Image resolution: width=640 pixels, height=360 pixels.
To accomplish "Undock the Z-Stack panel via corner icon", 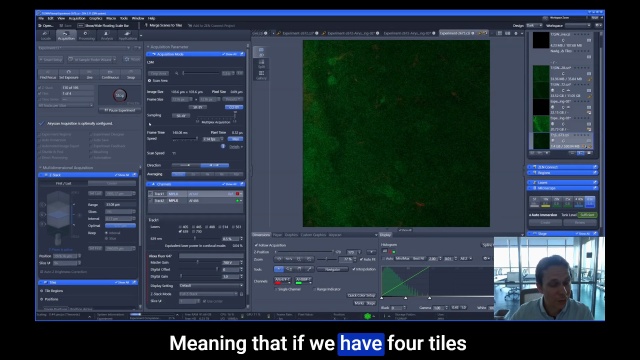I will click(134, 175).
